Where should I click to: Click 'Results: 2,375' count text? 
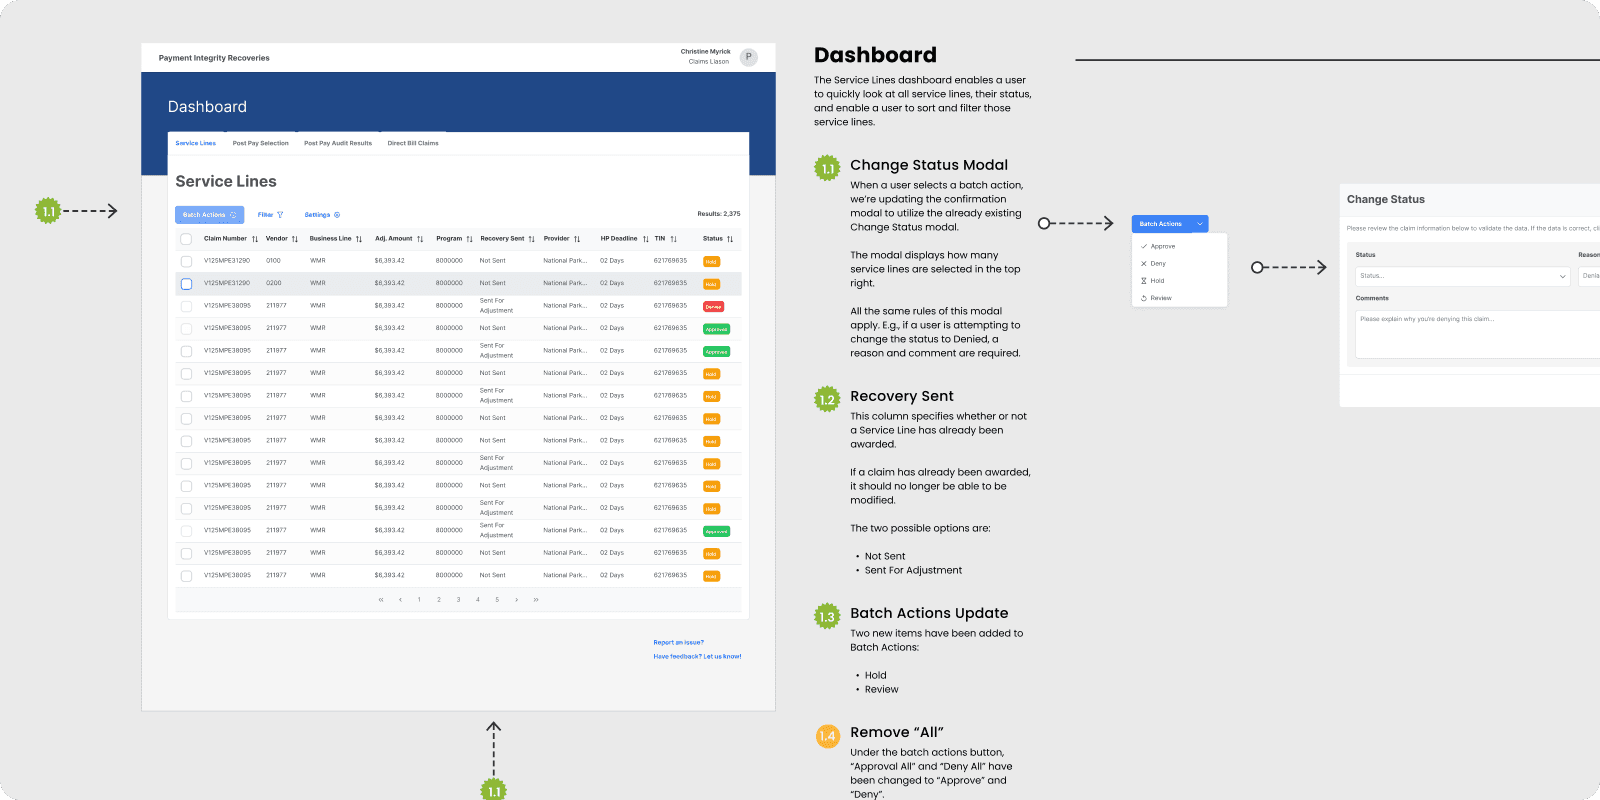tap(718, 214)
